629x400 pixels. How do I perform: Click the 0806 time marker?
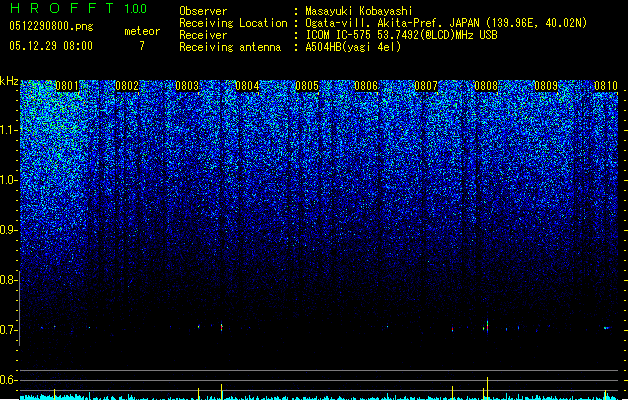[x=366, y=86]
